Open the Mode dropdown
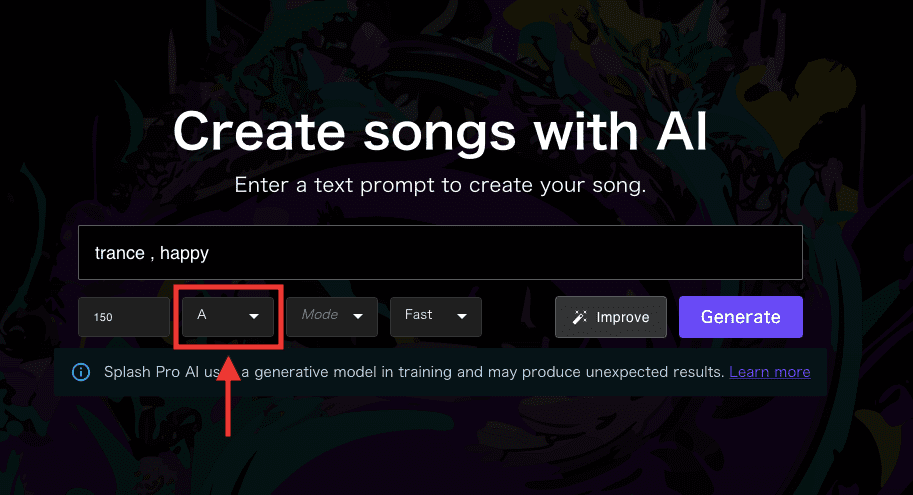The height and width of the screenshot is (495, 913). point(332,317)
